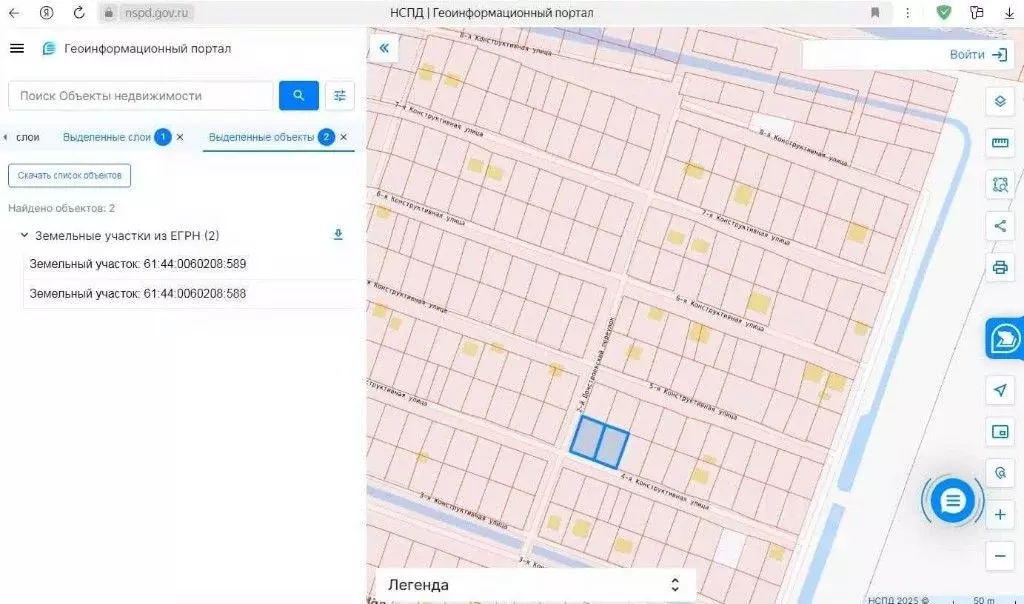Zoom in the map
The width and height of the screenshot is (1024, 604).
coord(1000,515)
